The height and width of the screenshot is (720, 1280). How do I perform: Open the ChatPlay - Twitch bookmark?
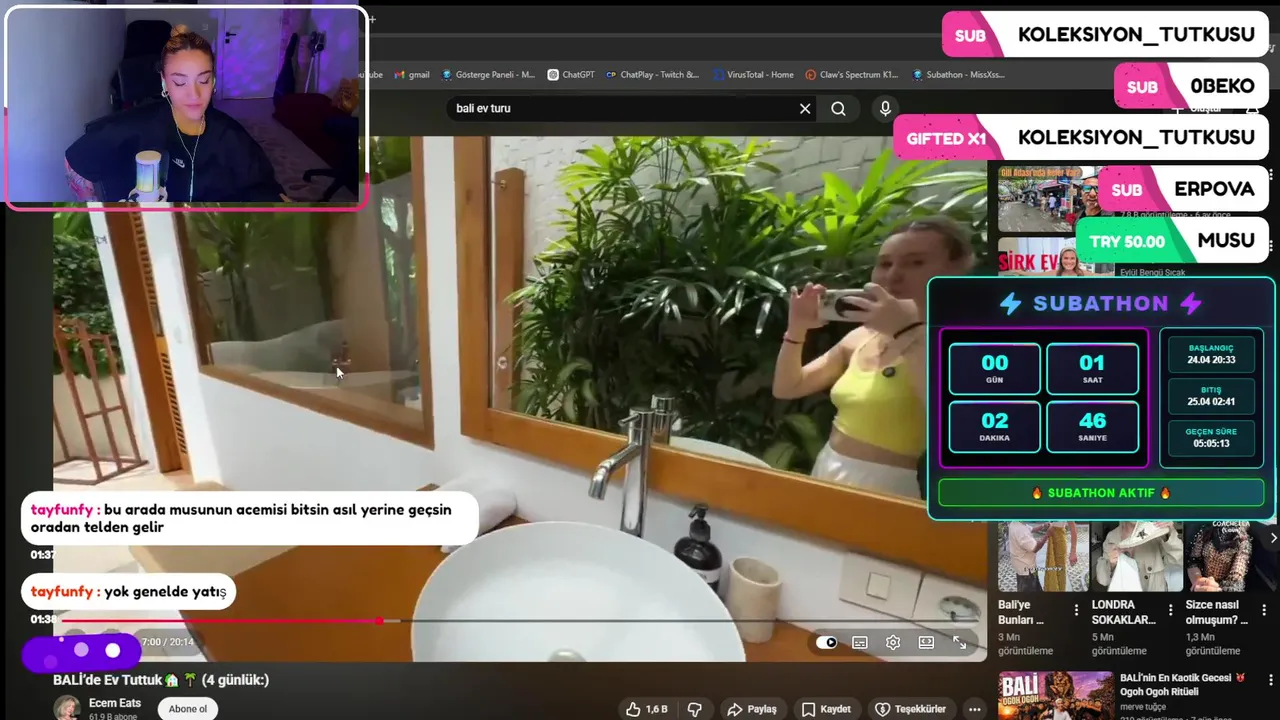[x=652, y=74]
